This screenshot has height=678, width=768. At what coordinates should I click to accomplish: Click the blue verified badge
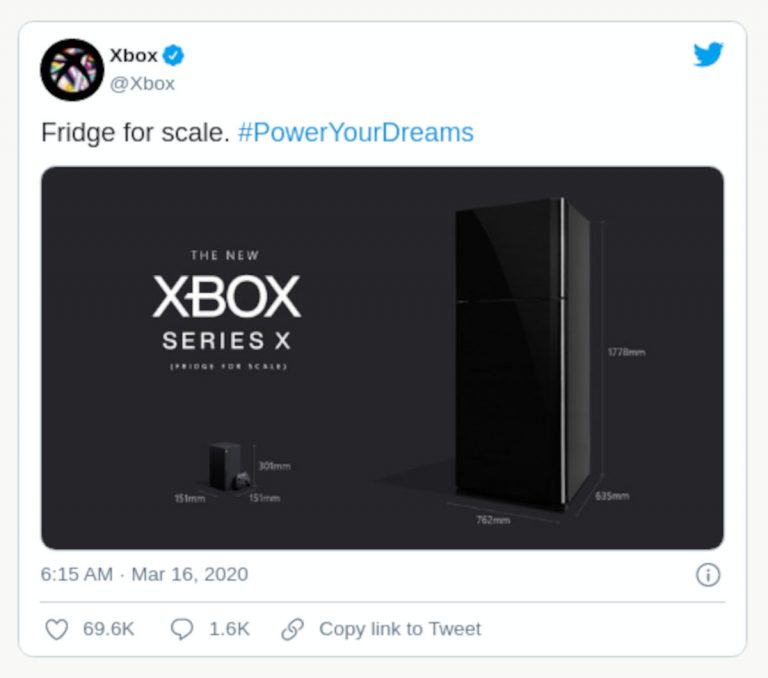point(173,55)
